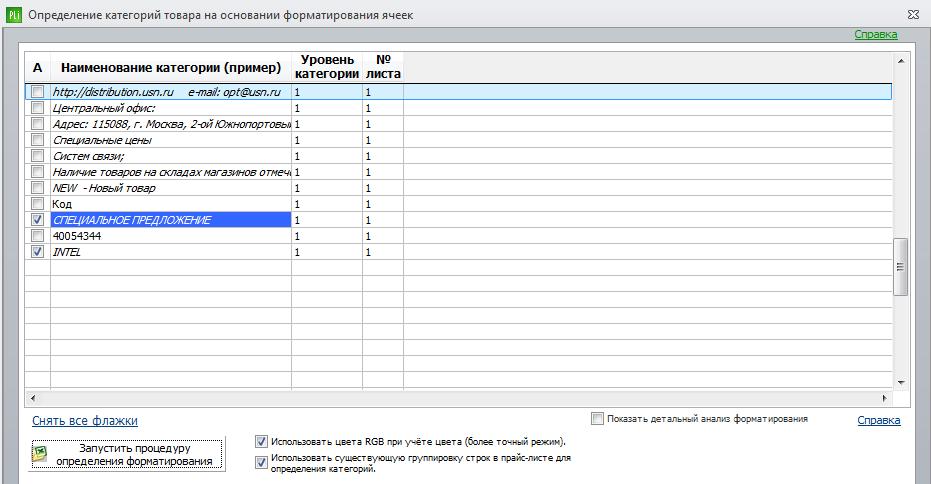Click category level value in 40054344 row

pyautogui.click(x=327, y=236)
